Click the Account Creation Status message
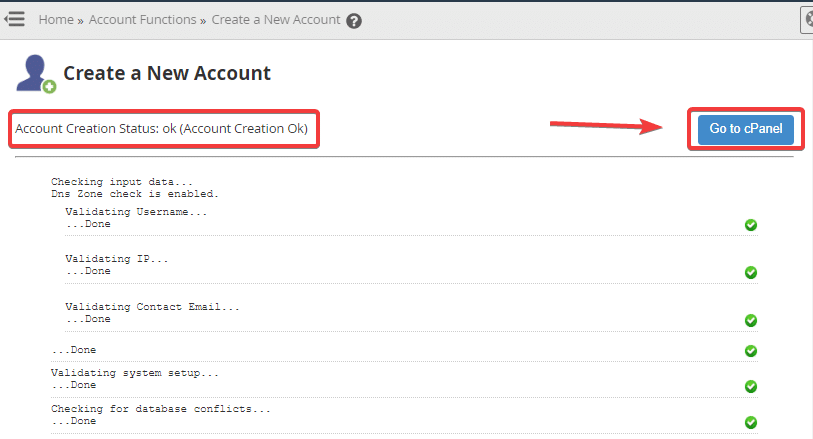This screenshot has height=439, width=813. (161, 129)
